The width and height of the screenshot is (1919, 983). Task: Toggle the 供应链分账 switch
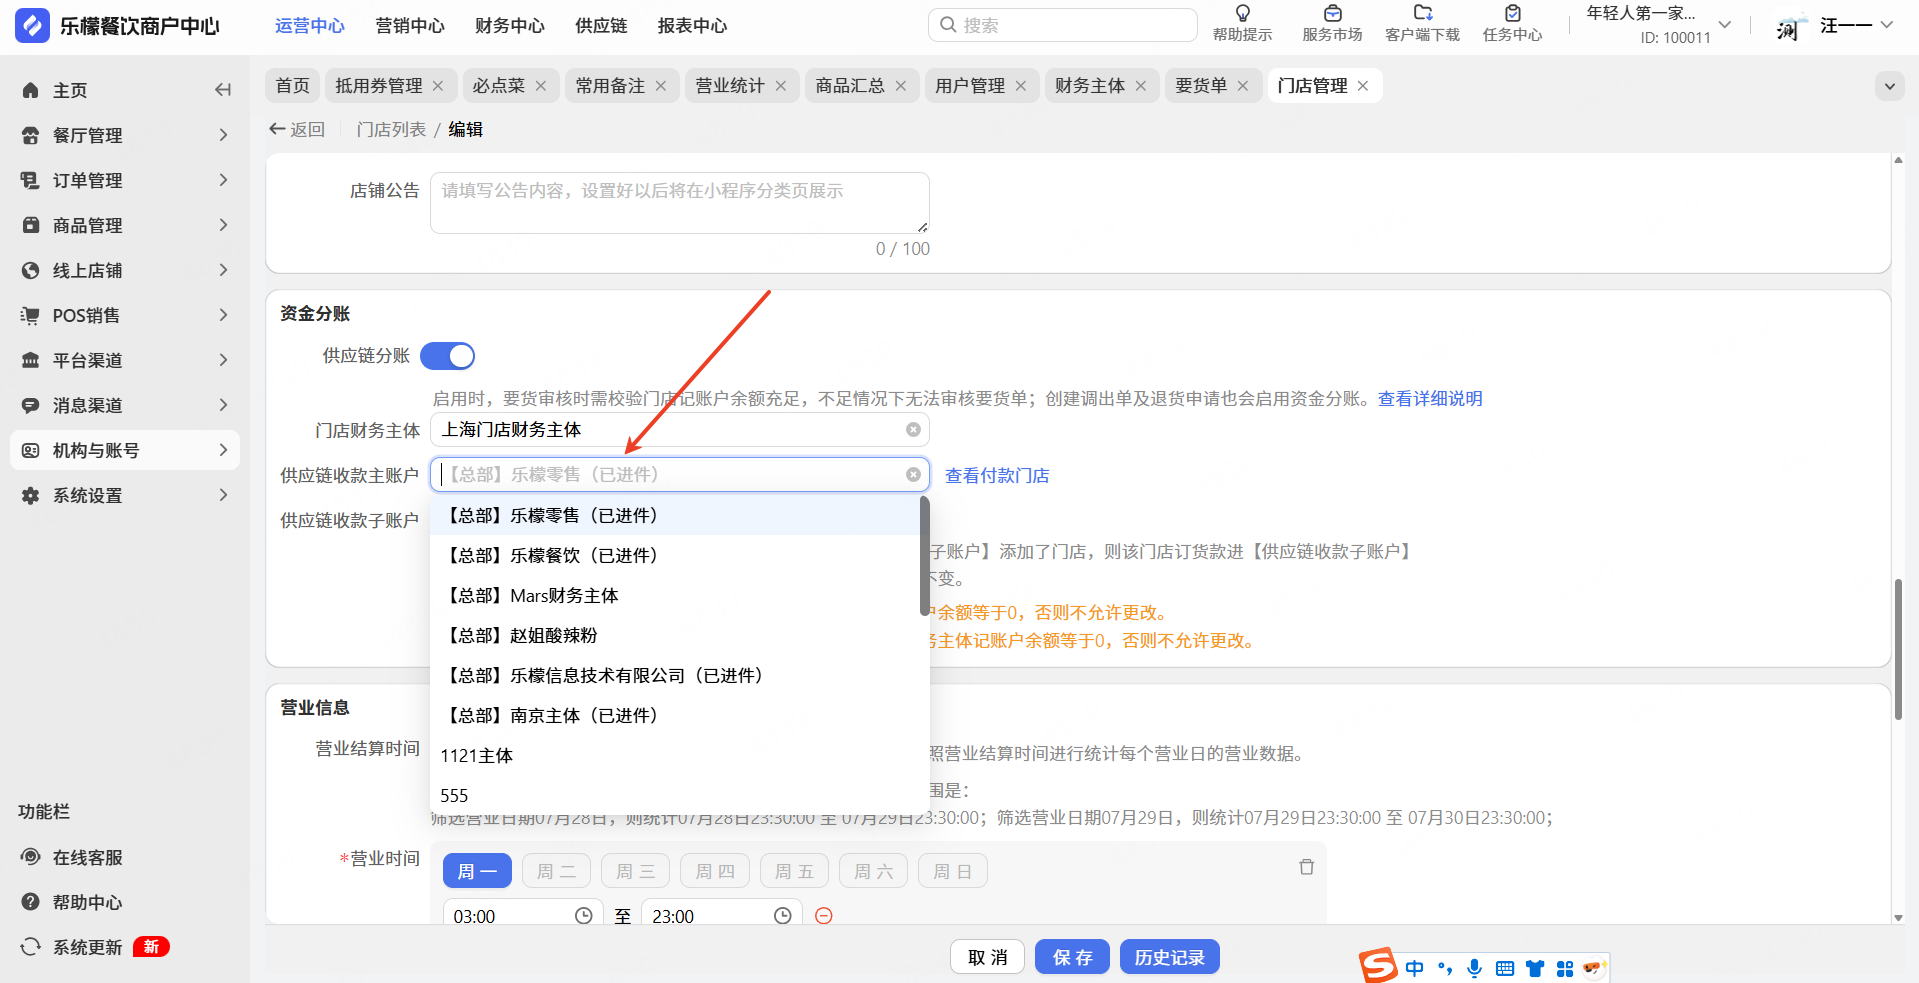pos(447,356)
